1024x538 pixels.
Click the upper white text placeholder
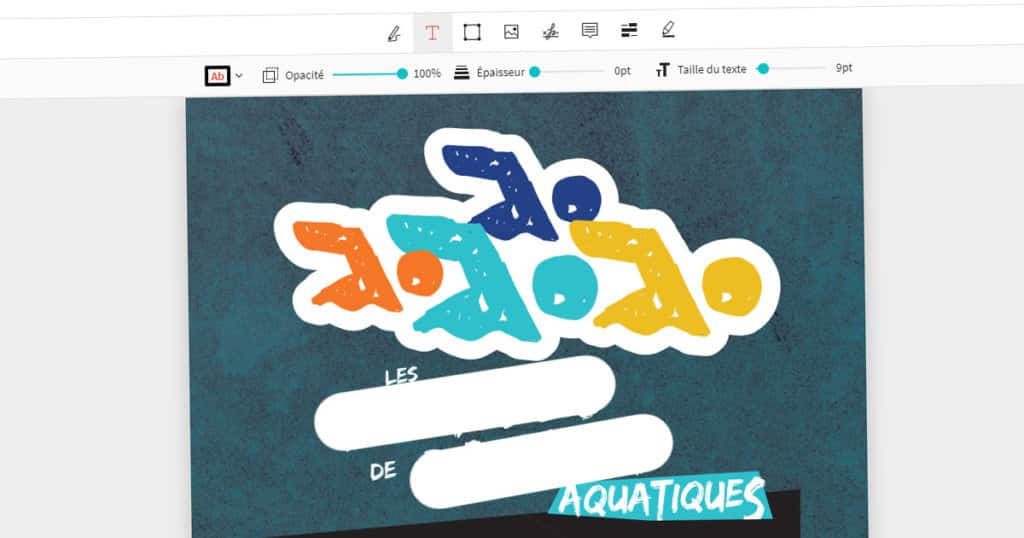coord(465,403)
